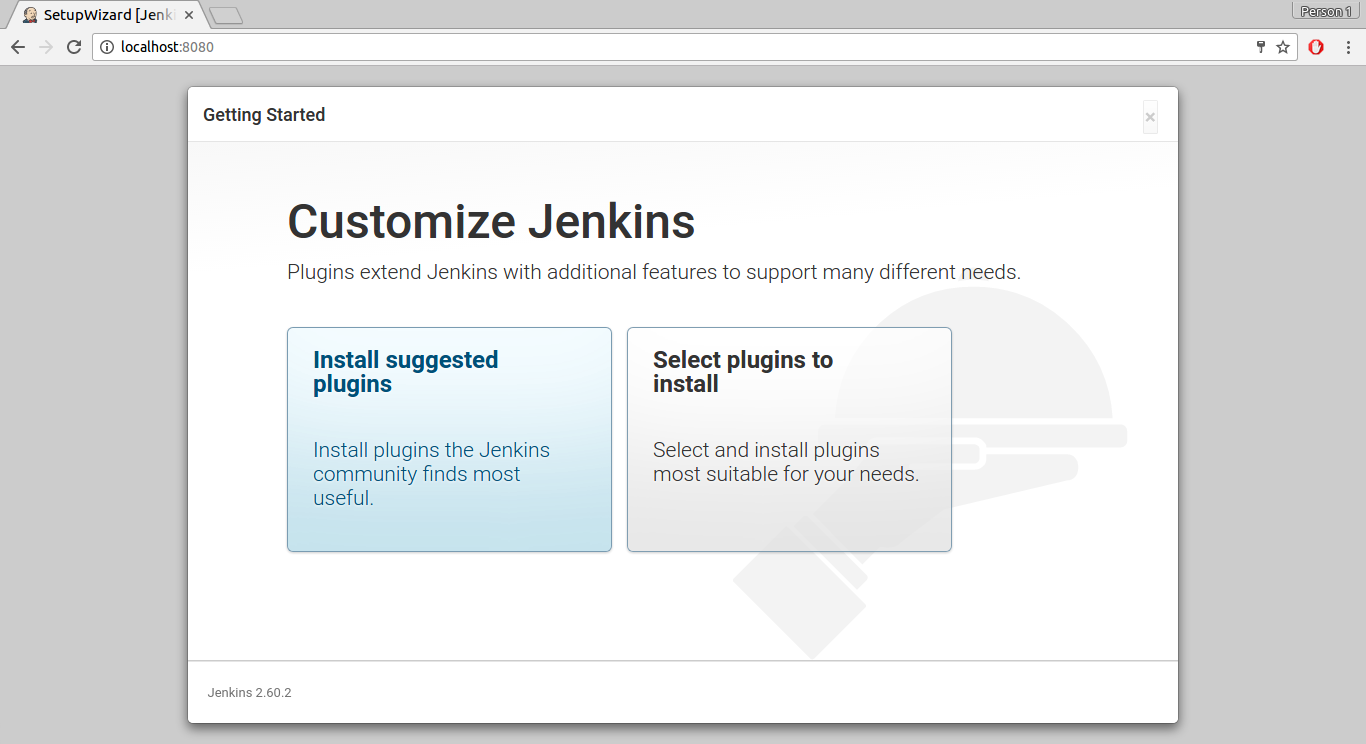Screen dimensions: 1366x744
Task: Close the SetupWizard browser tab
Action: 189,15
